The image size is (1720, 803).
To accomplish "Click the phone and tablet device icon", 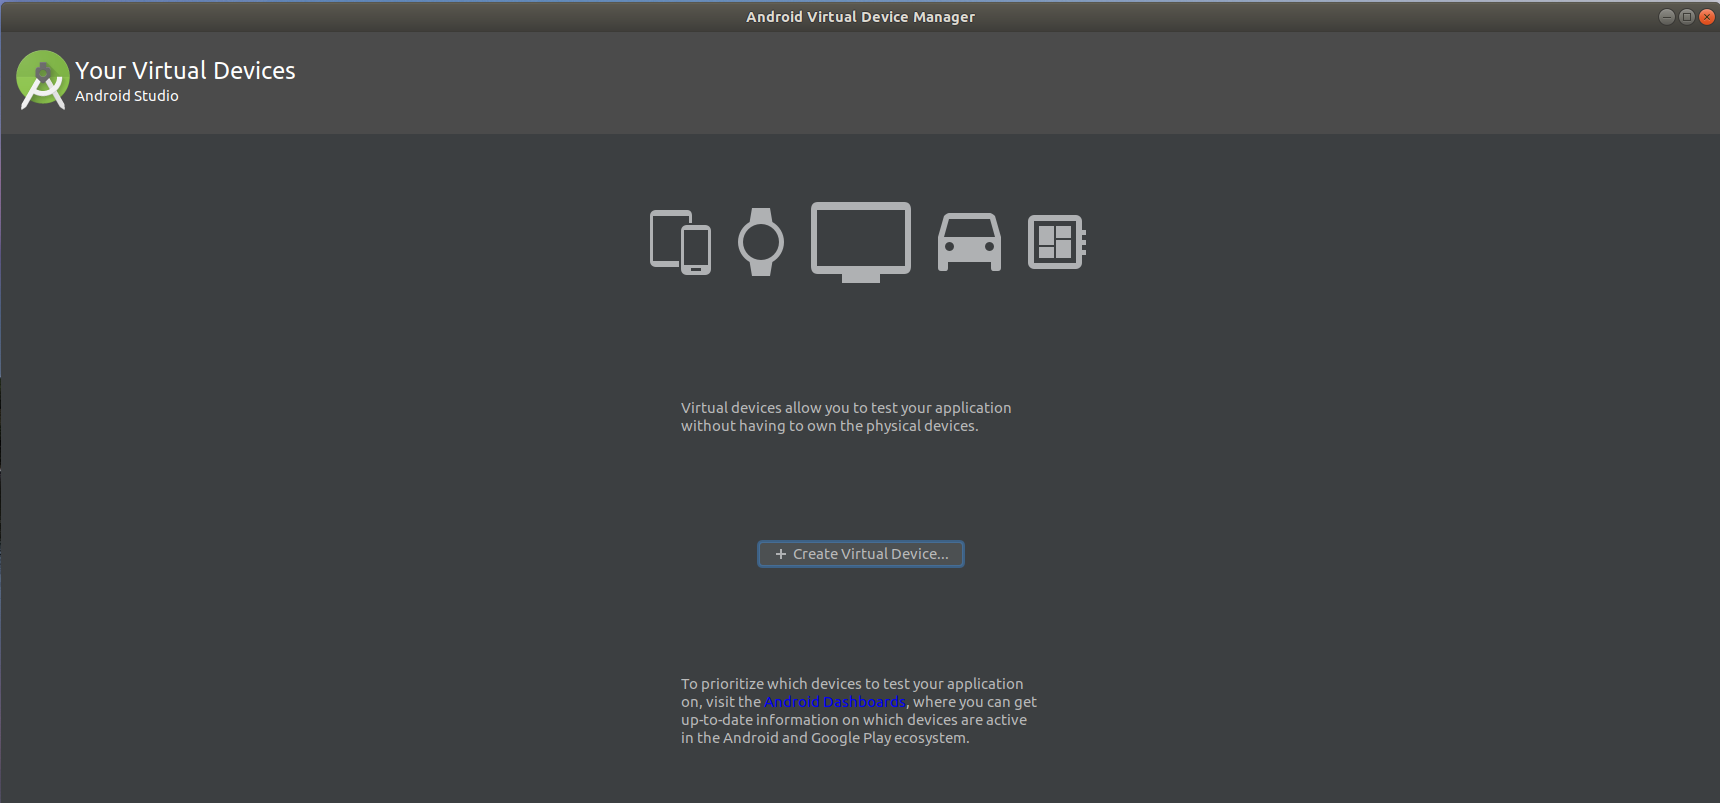I will point(680,242).
